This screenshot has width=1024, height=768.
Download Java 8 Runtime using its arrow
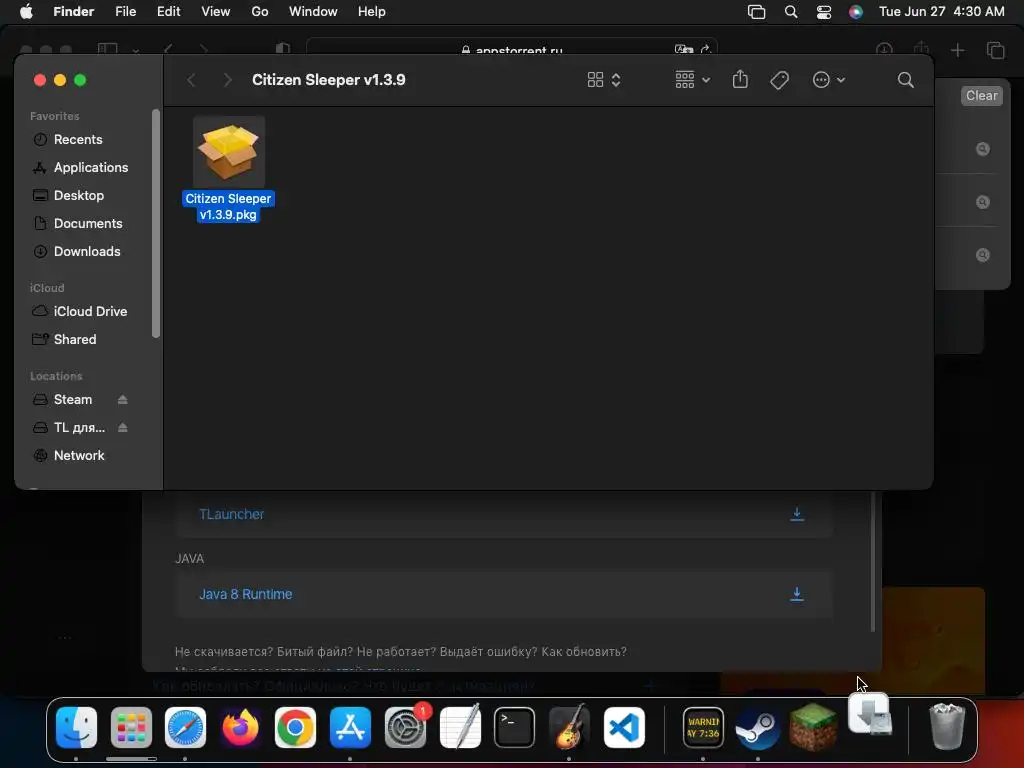(x=797, y=594)
